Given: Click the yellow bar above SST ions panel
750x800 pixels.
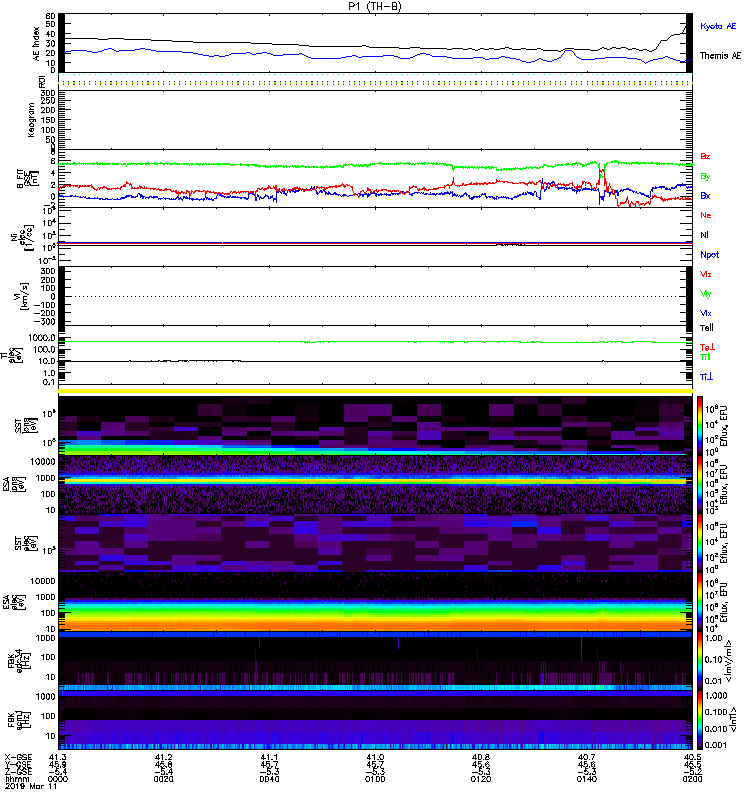Looking at the screenshot, I should pos(375,391).
